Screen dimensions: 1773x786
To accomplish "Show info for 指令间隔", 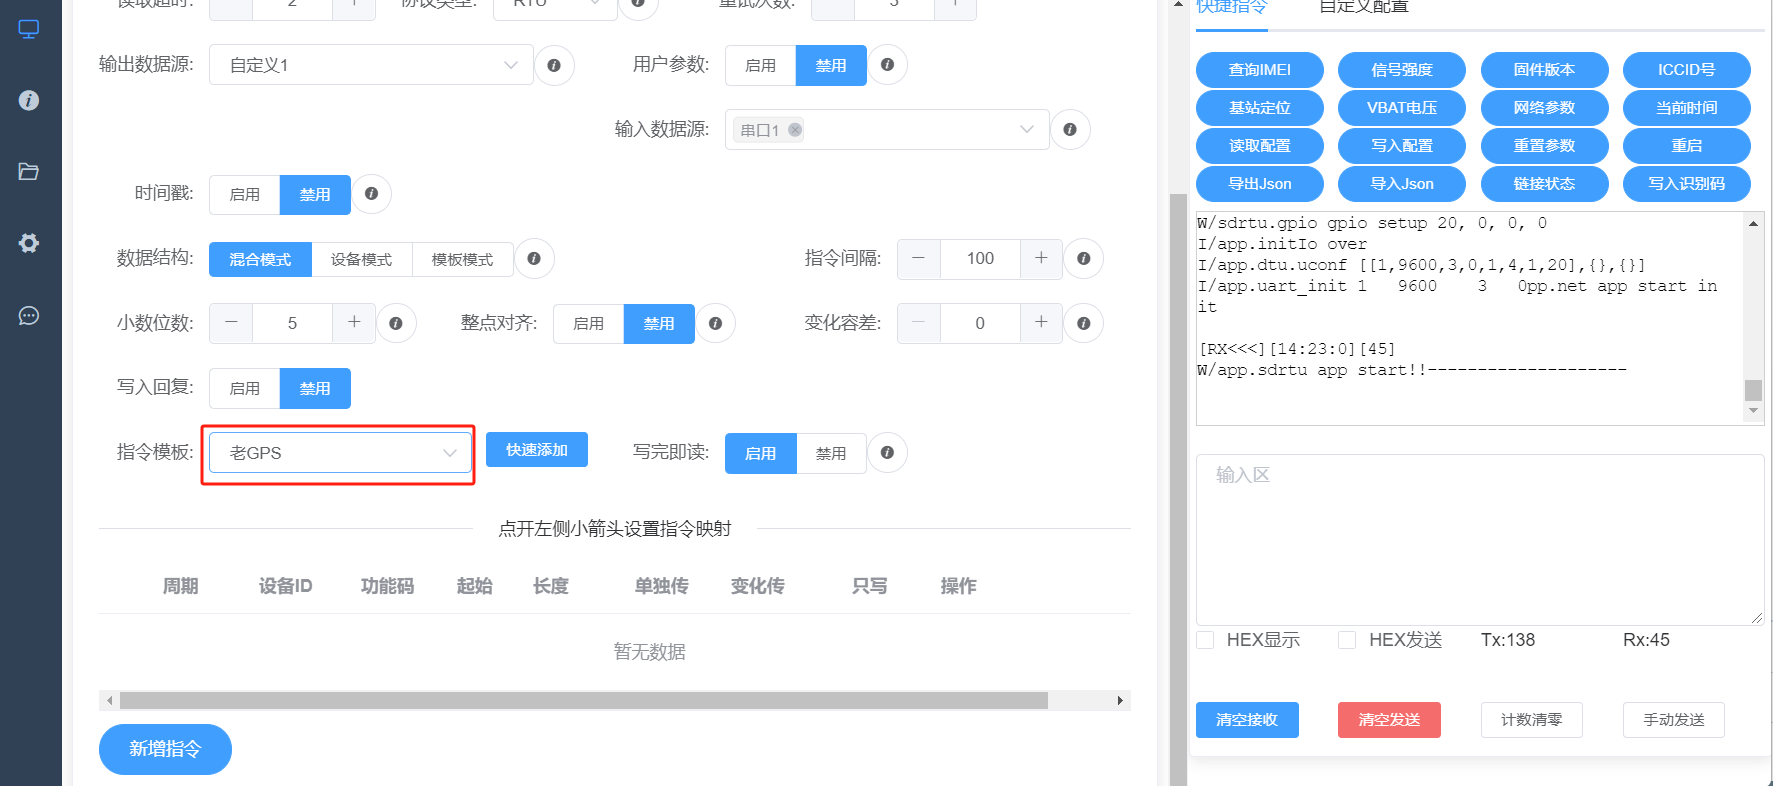I will pyautogui.click(x=1083, y=259).
